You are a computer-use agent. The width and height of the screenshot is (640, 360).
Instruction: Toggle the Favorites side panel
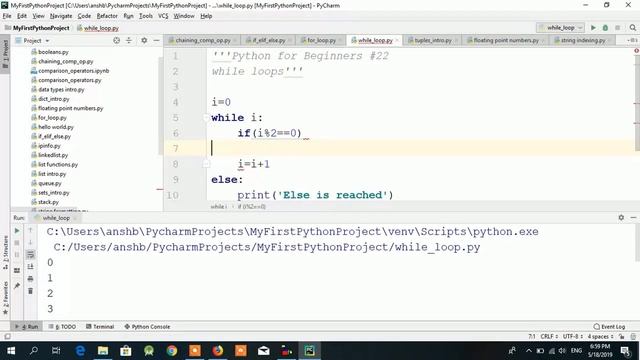click(5, 298)
